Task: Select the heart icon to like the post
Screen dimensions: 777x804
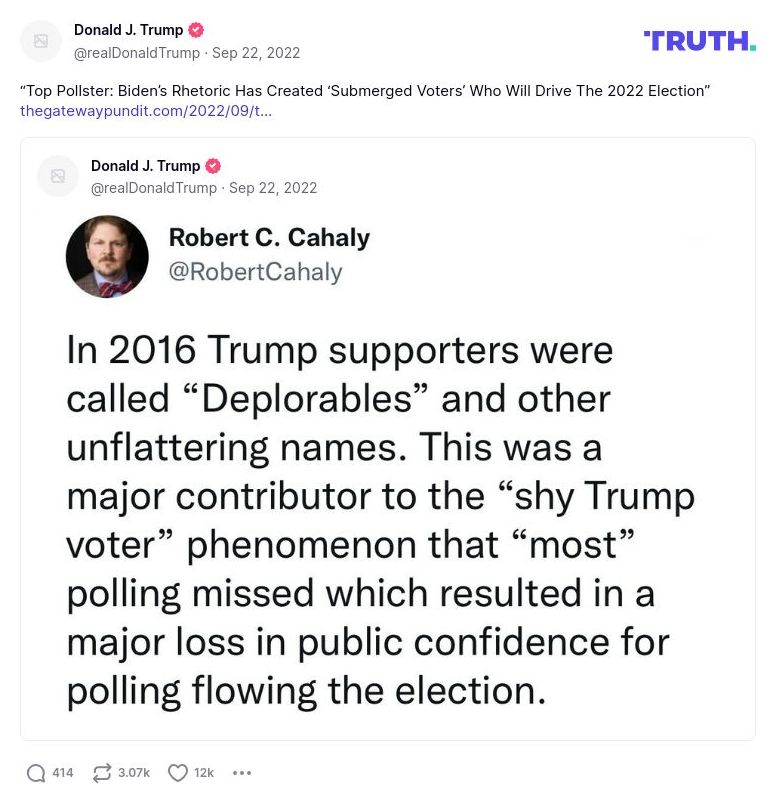Action: click(177, 772)
